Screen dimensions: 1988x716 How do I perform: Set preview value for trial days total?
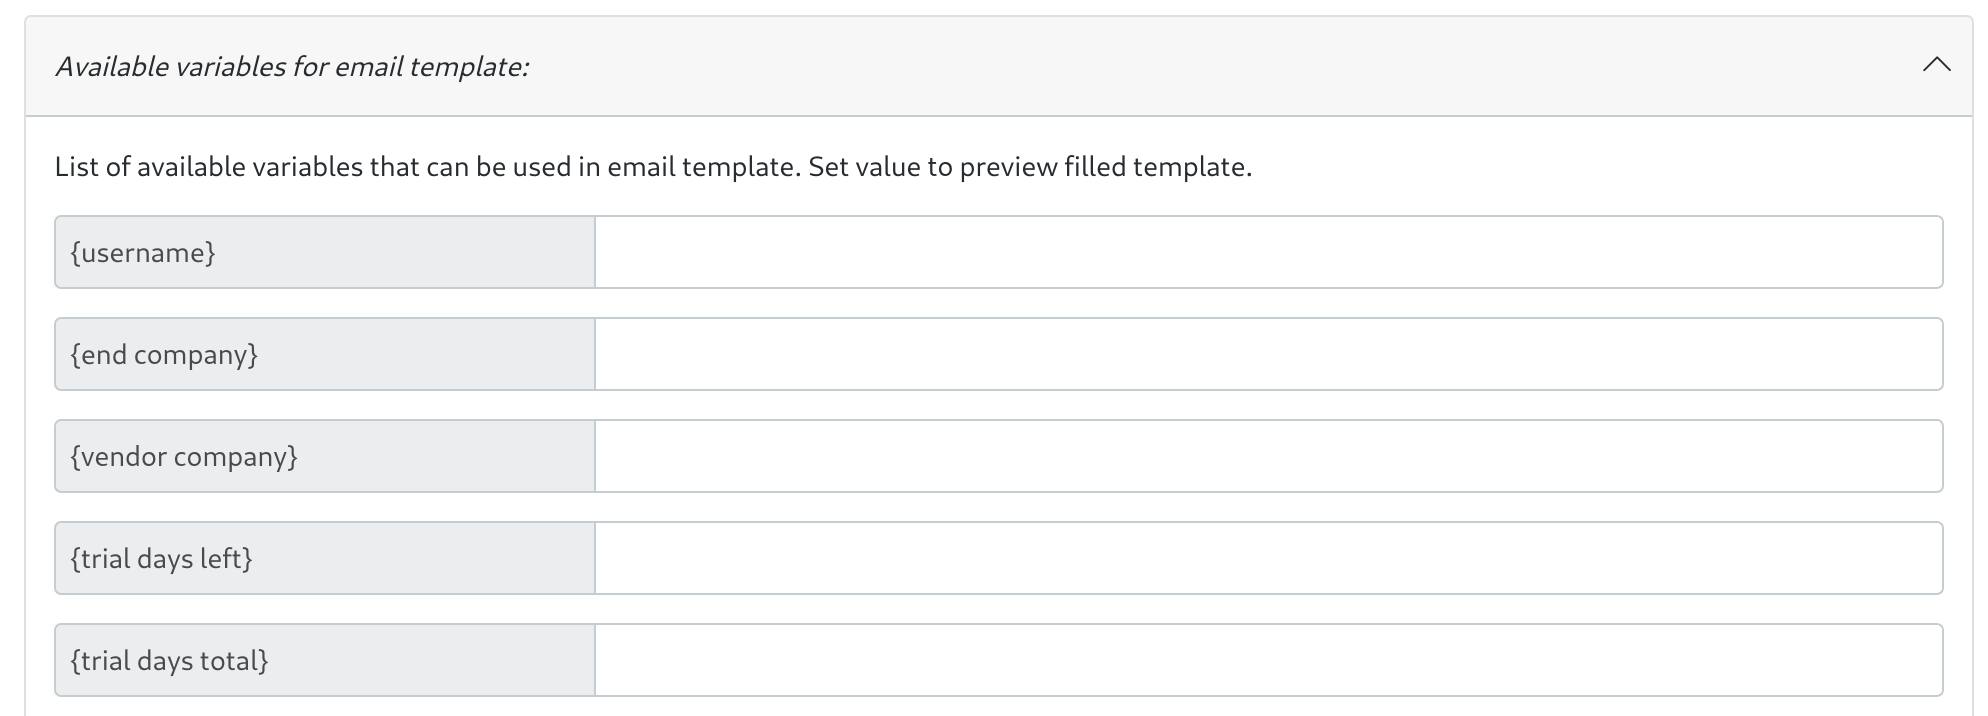pos(1268,661)
